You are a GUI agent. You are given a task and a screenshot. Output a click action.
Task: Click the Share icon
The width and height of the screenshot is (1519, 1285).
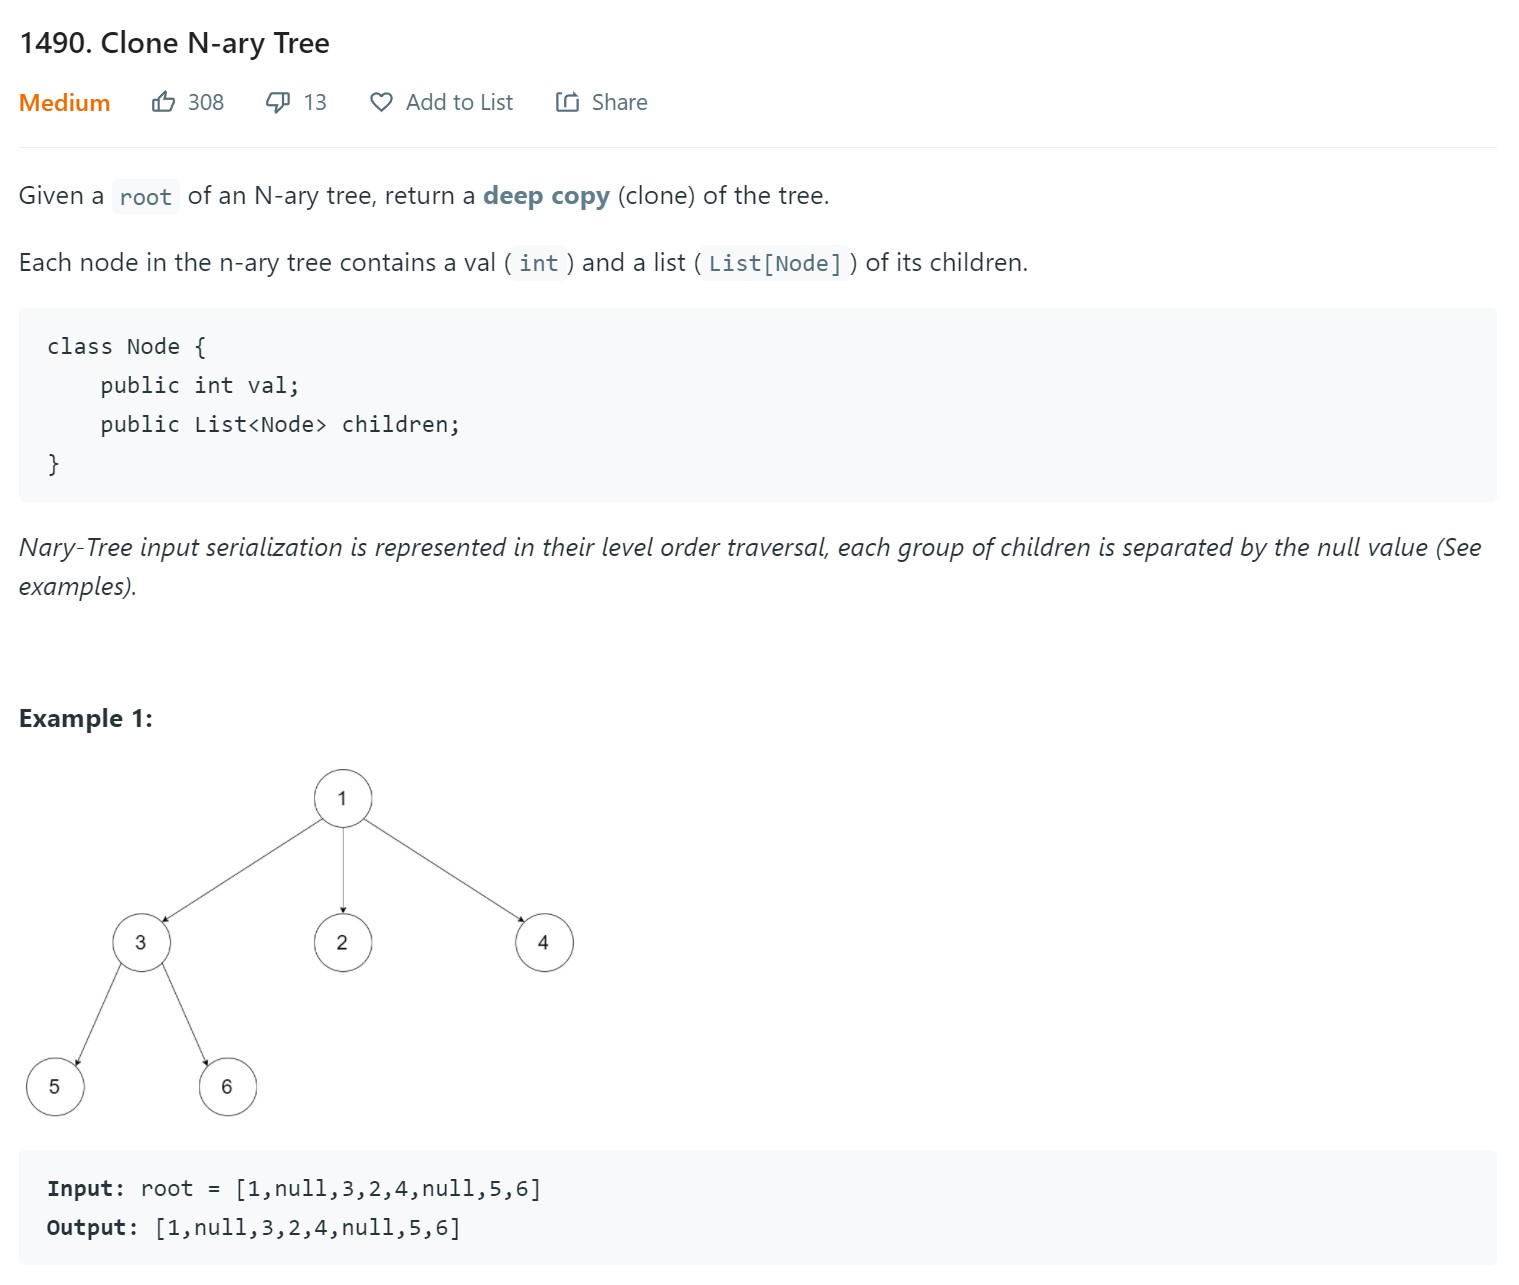(567, 102)
